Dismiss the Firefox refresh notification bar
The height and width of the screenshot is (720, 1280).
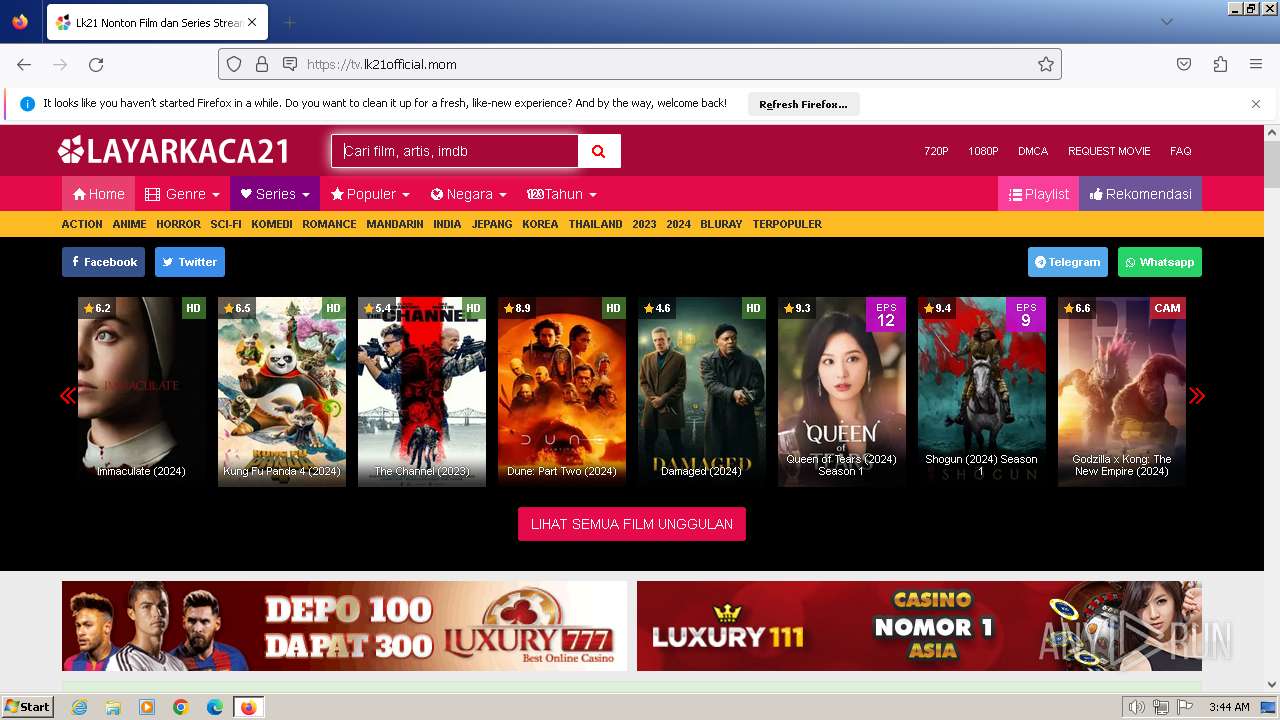coord(1256,104)
